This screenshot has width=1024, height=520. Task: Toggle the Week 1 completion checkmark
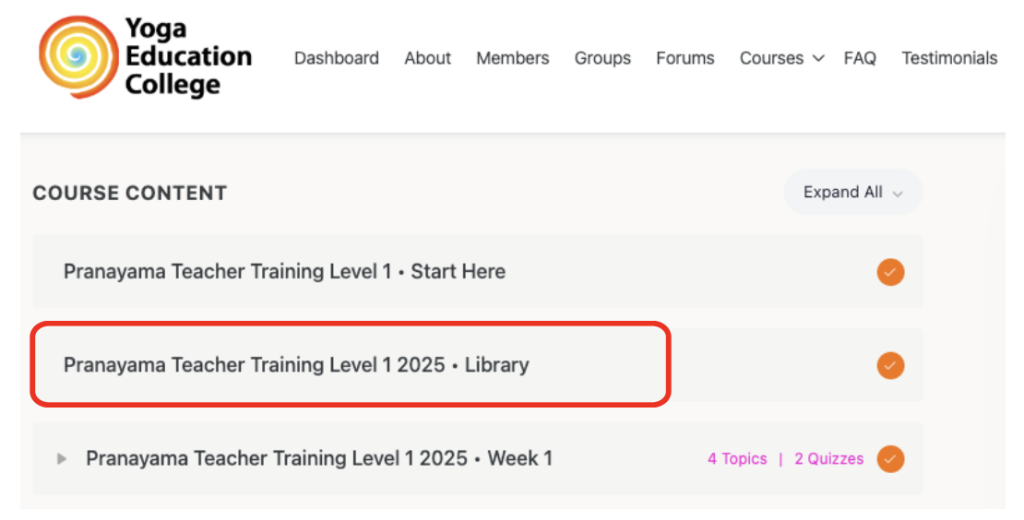[x=890, y=459]
